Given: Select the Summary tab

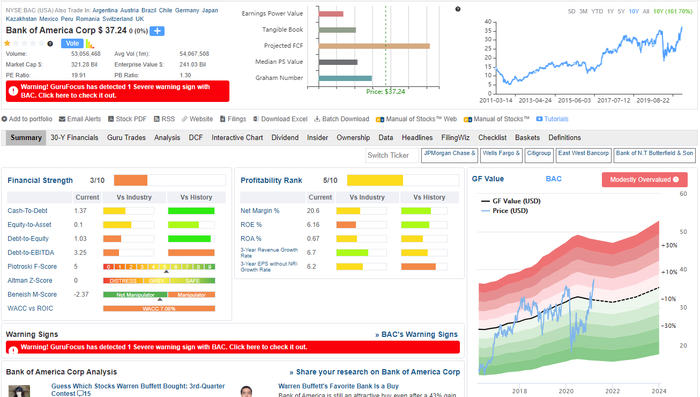Looking at the screenshot, I should pos(26,138).
